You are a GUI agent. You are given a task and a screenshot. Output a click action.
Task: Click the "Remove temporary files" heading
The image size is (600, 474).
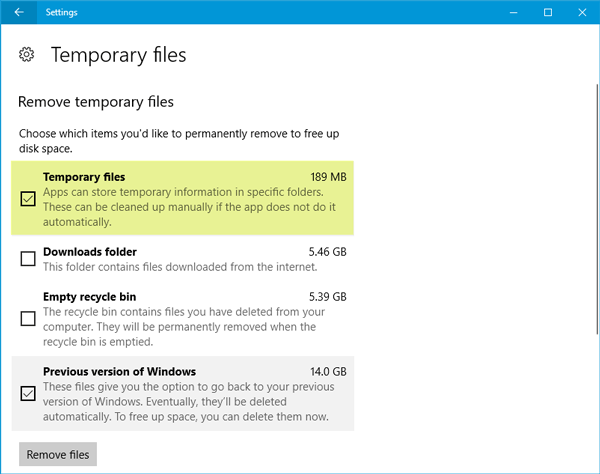click(96, 102)
